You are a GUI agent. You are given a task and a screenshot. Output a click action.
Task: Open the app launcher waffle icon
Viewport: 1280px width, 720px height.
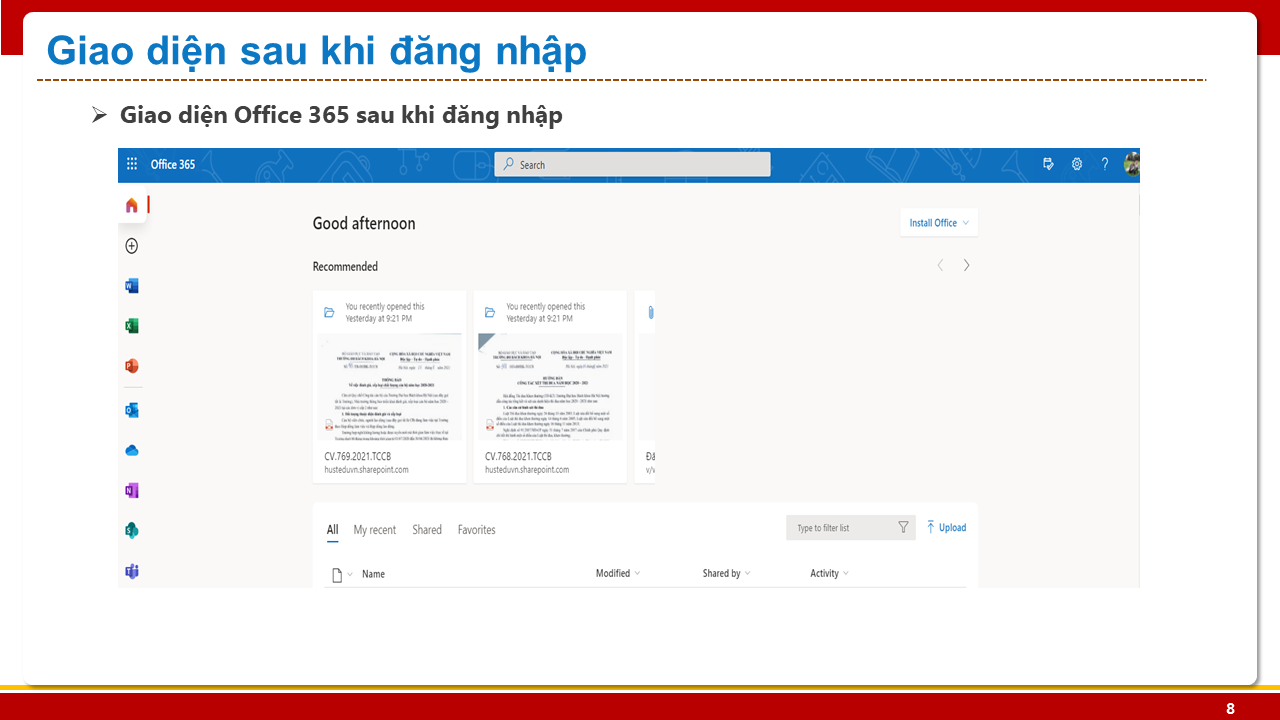pos(132,165)
